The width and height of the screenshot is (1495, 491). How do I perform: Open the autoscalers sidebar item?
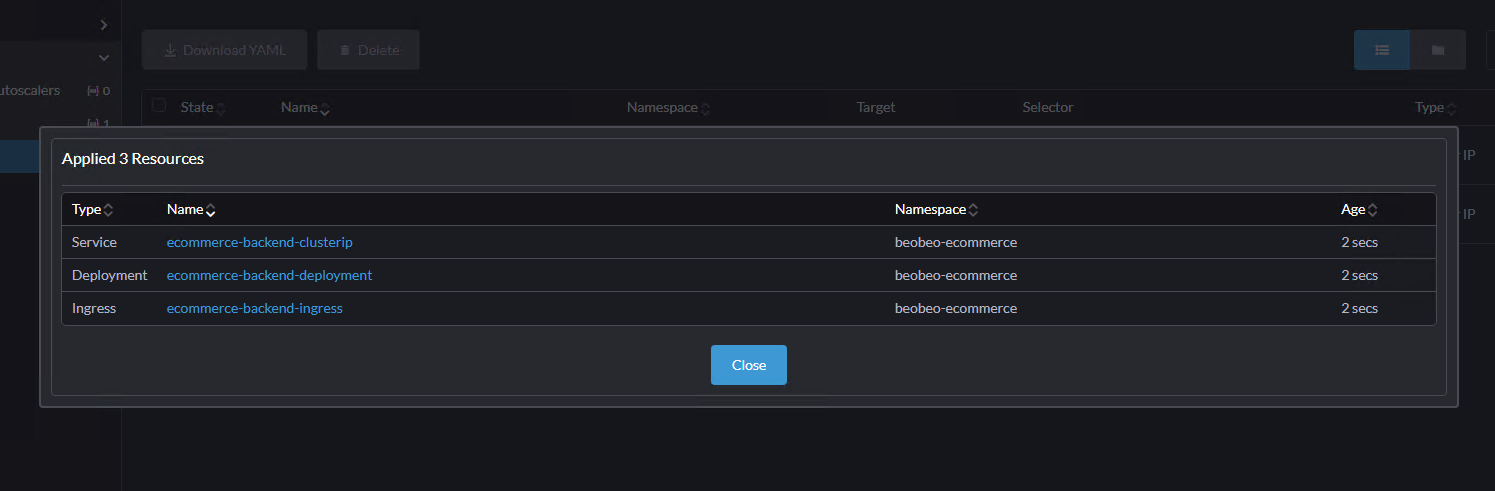tap(30, 91)
